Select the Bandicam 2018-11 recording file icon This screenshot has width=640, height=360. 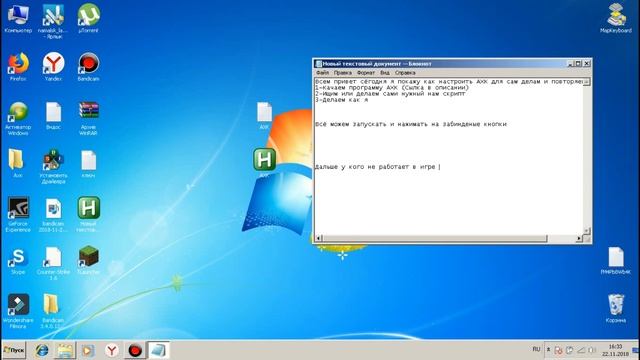[x=53, y=215]
